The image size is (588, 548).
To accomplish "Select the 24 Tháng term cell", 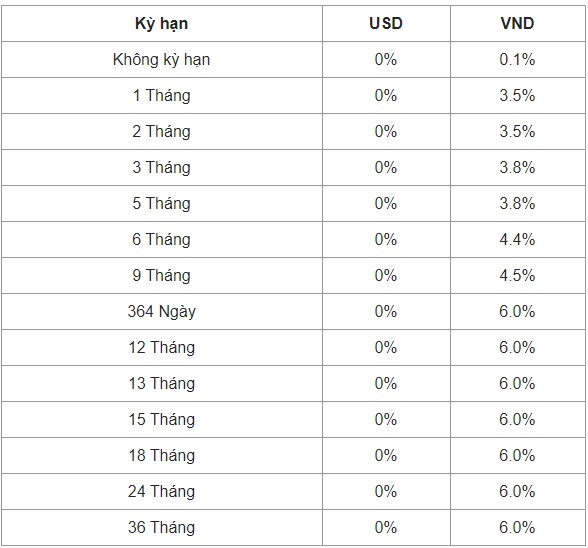I will [162, 492].
